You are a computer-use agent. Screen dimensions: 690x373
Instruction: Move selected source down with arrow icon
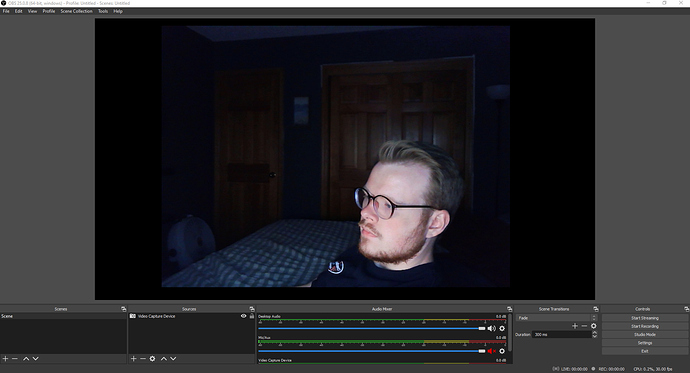click(173, 359)
